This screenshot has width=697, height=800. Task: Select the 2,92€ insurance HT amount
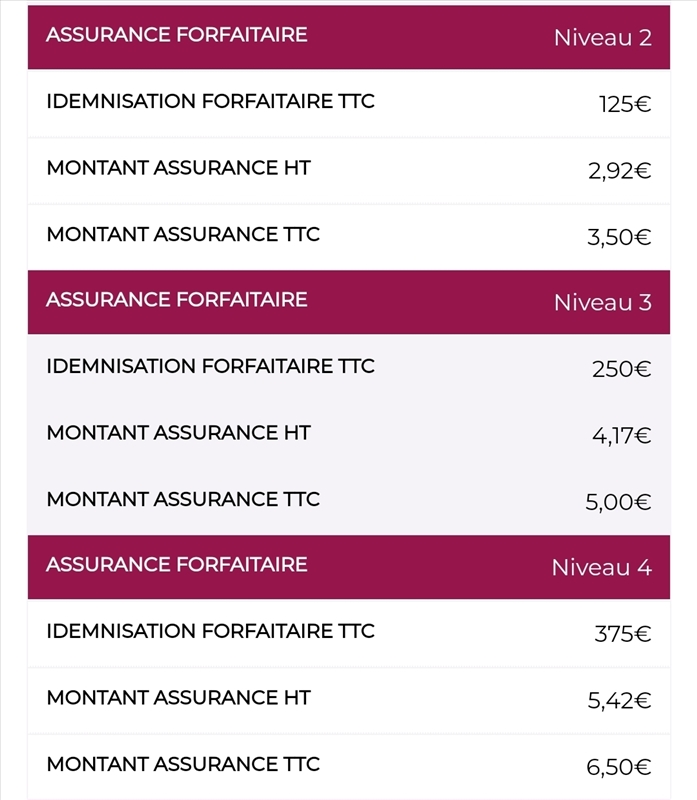pyautogui.click(x=619, y=171)
